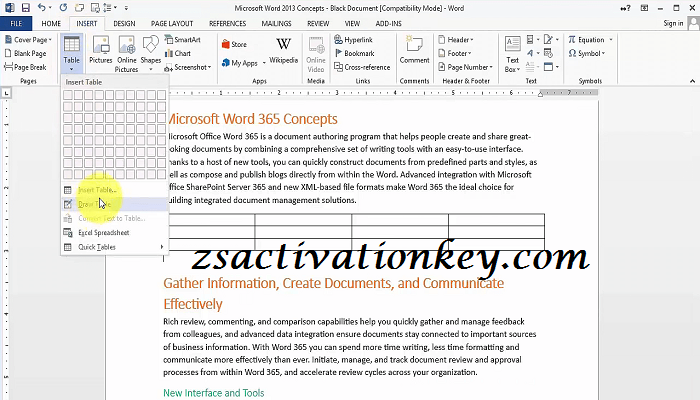Screen dimensions: 700x400
Task: Insert a Chart from the ribbon
Action: pyautogui.click(x=178, y=53)
